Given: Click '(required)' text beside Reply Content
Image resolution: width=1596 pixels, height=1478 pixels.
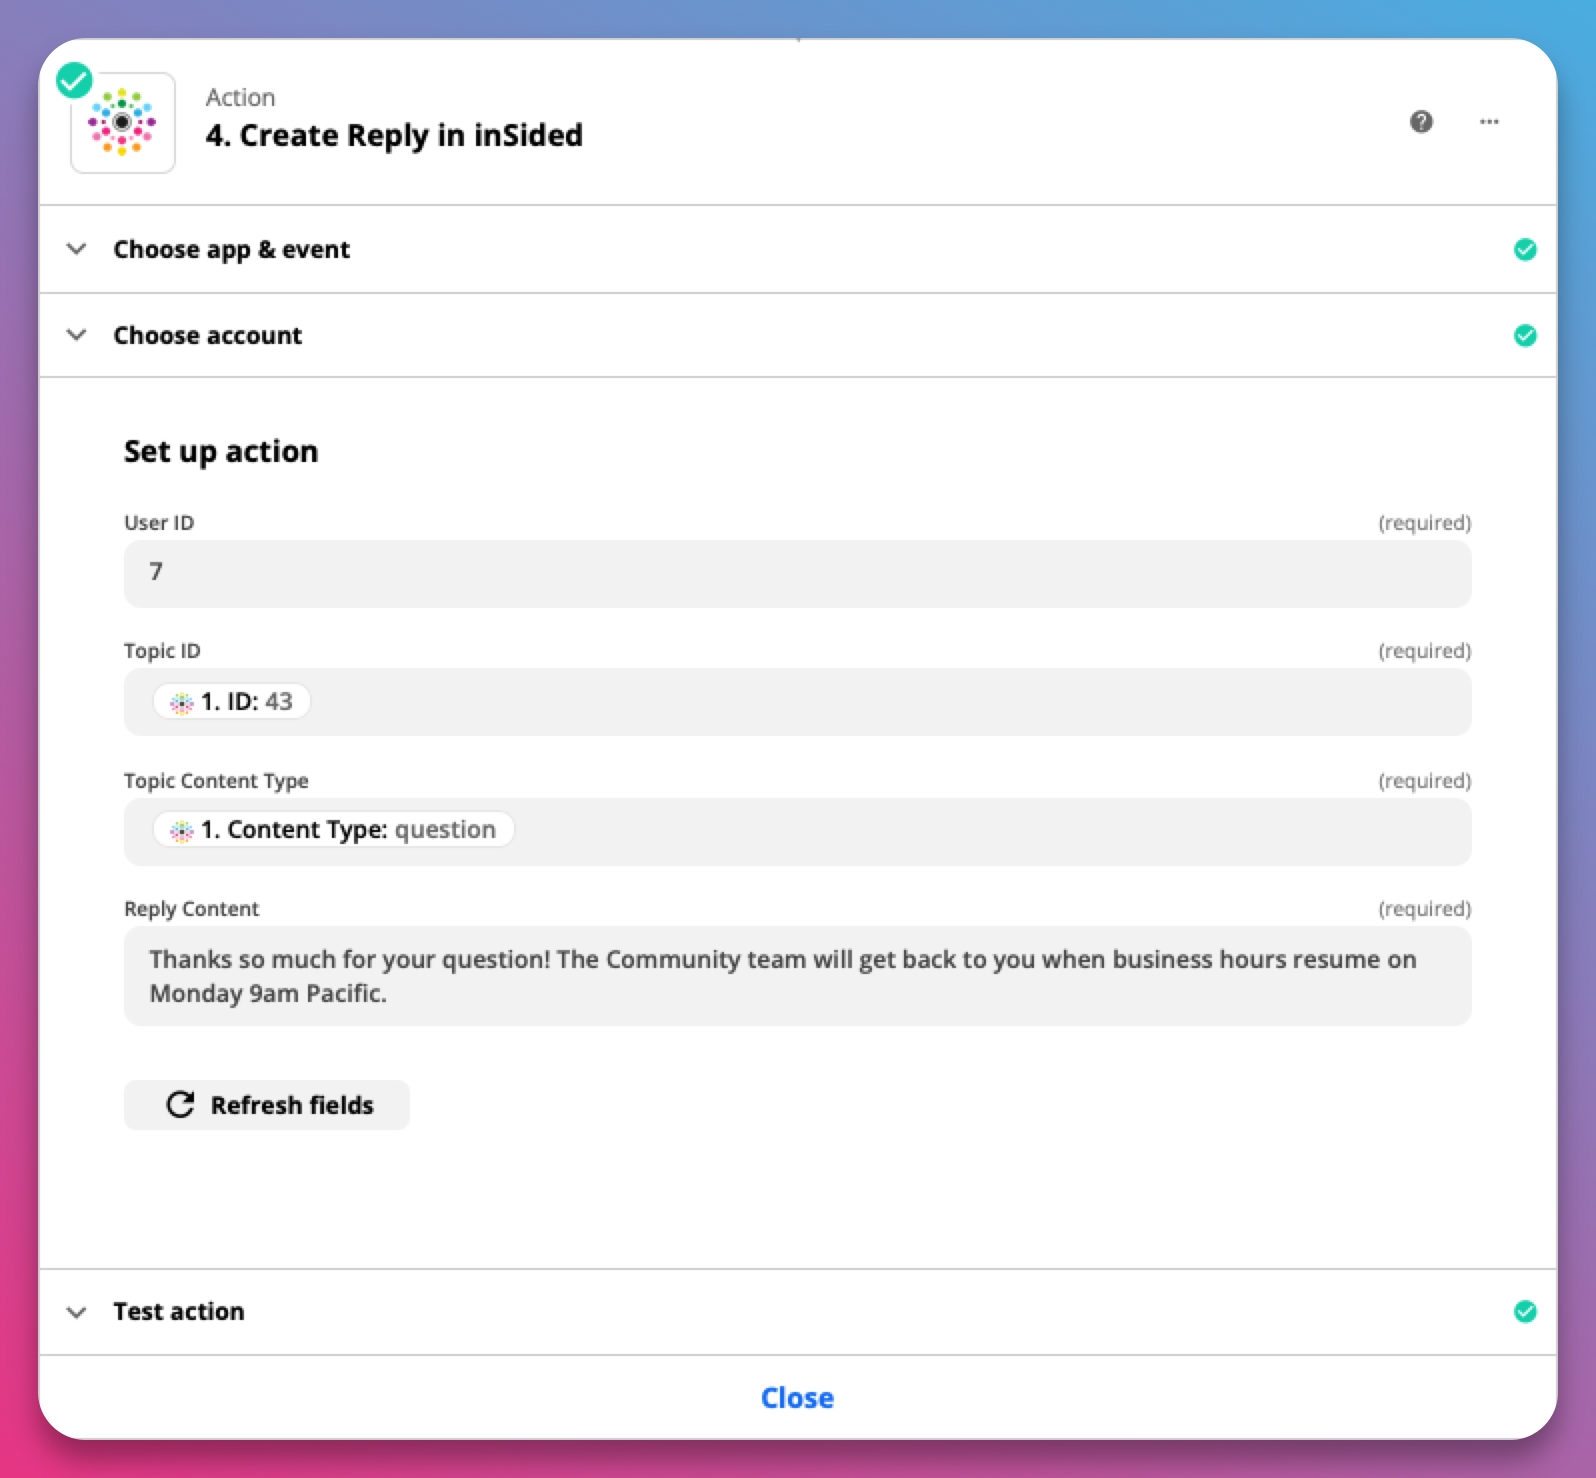Looking at the screenshot, I should click(1425, 908).
